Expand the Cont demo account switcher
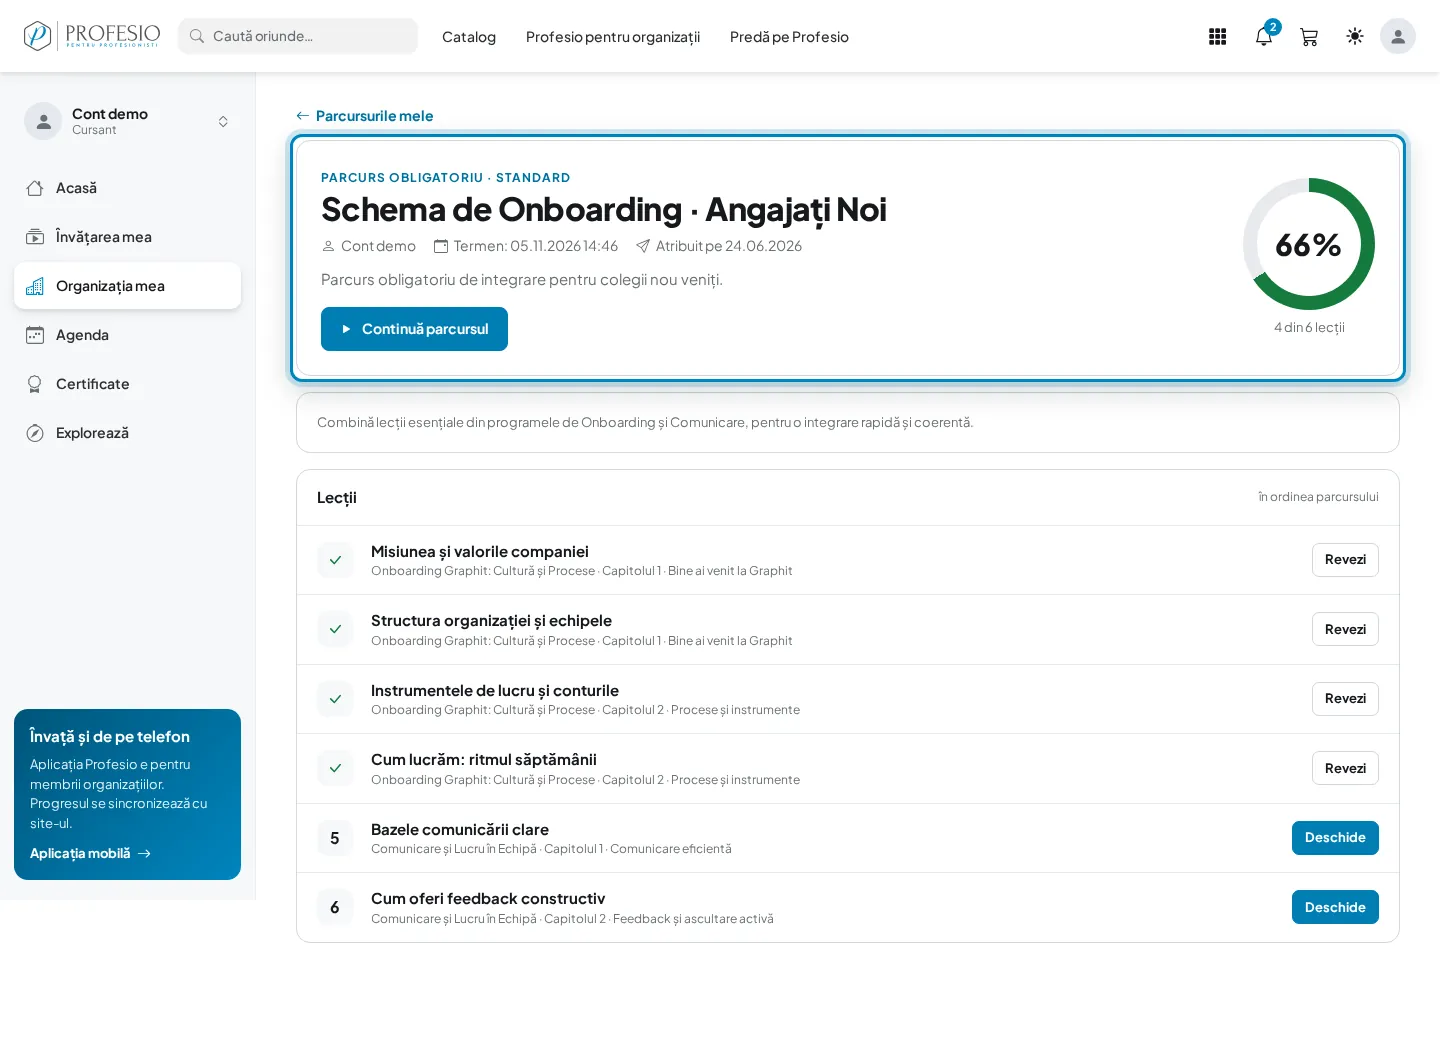Screen dimensions: 1440x1047 click(x=223, y=121)
